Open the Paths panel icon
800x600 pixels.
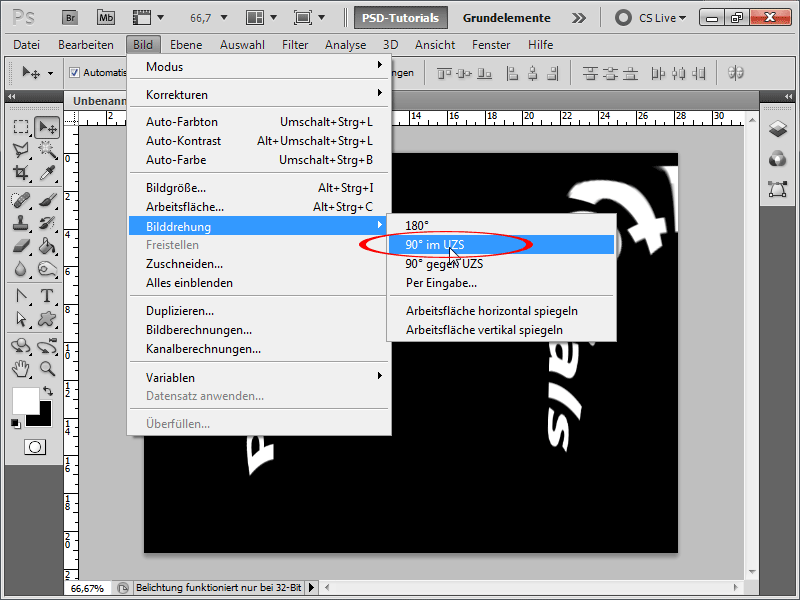tap(778, 189)
